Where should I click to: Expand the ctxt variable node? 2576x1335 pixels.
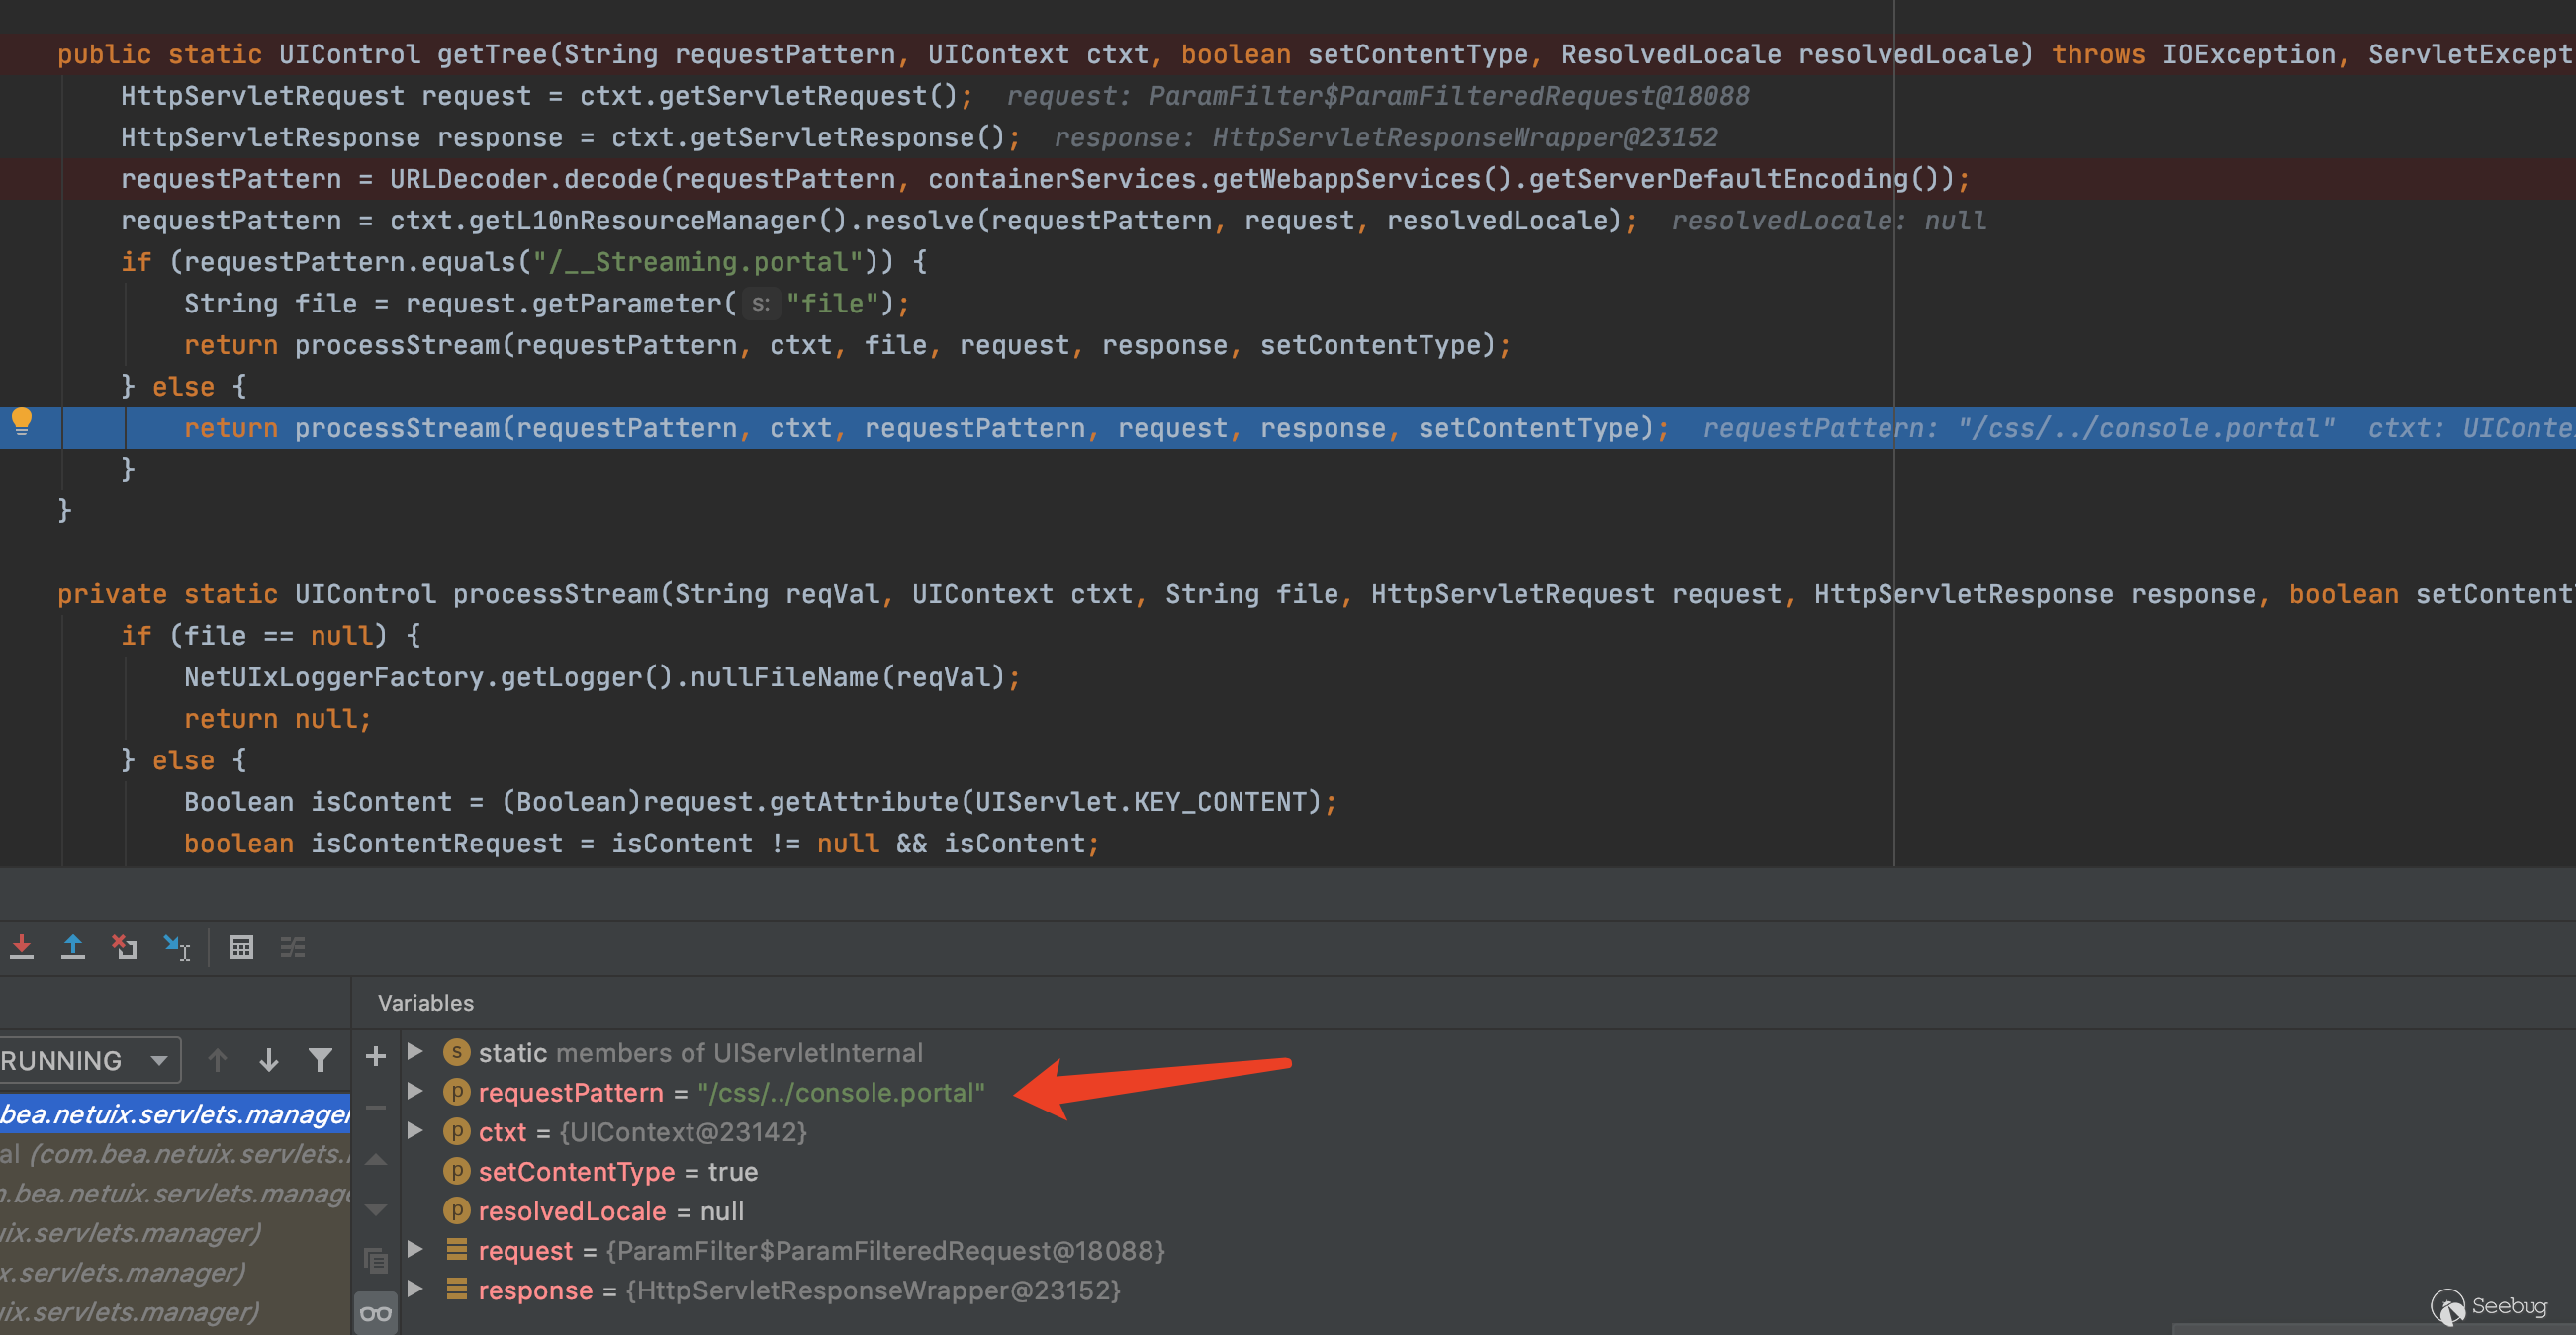coord(415,1131)
